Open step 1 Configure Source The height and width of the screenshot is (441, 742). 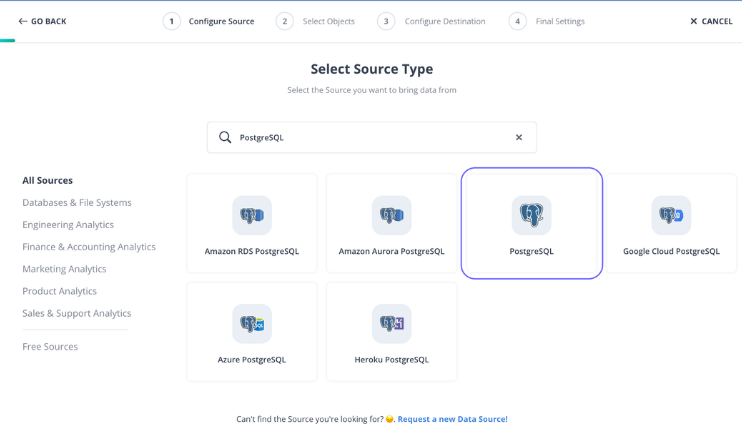pos(208,21)
